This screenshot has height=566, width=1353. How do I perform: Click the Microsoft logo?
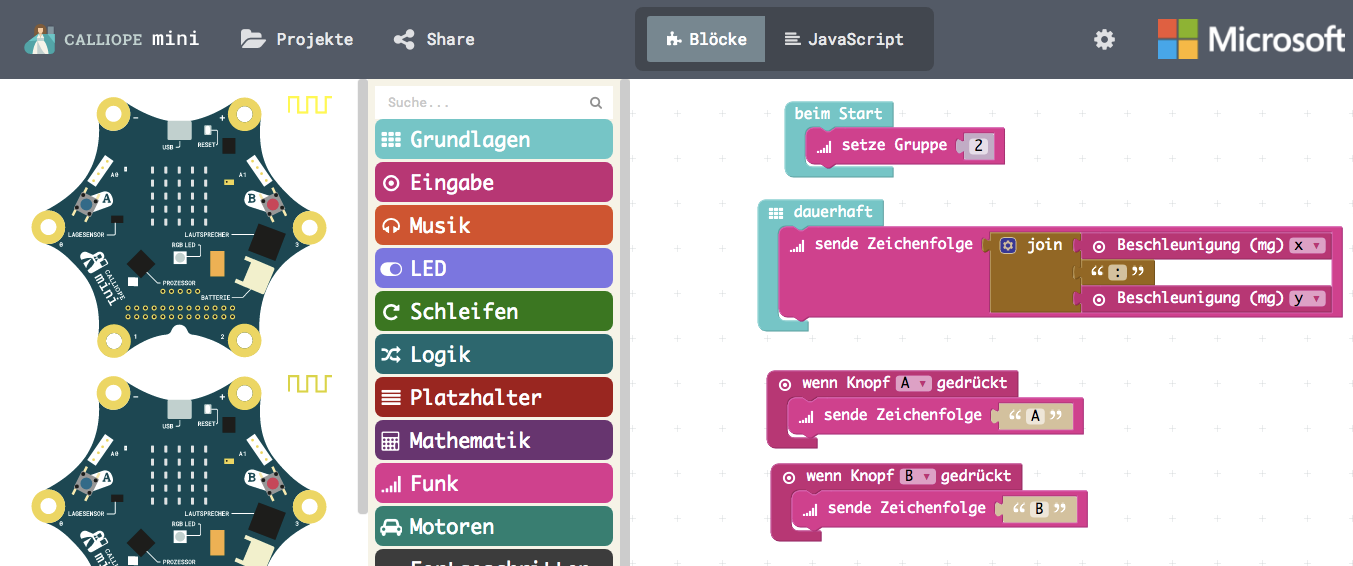(1251, 40)
